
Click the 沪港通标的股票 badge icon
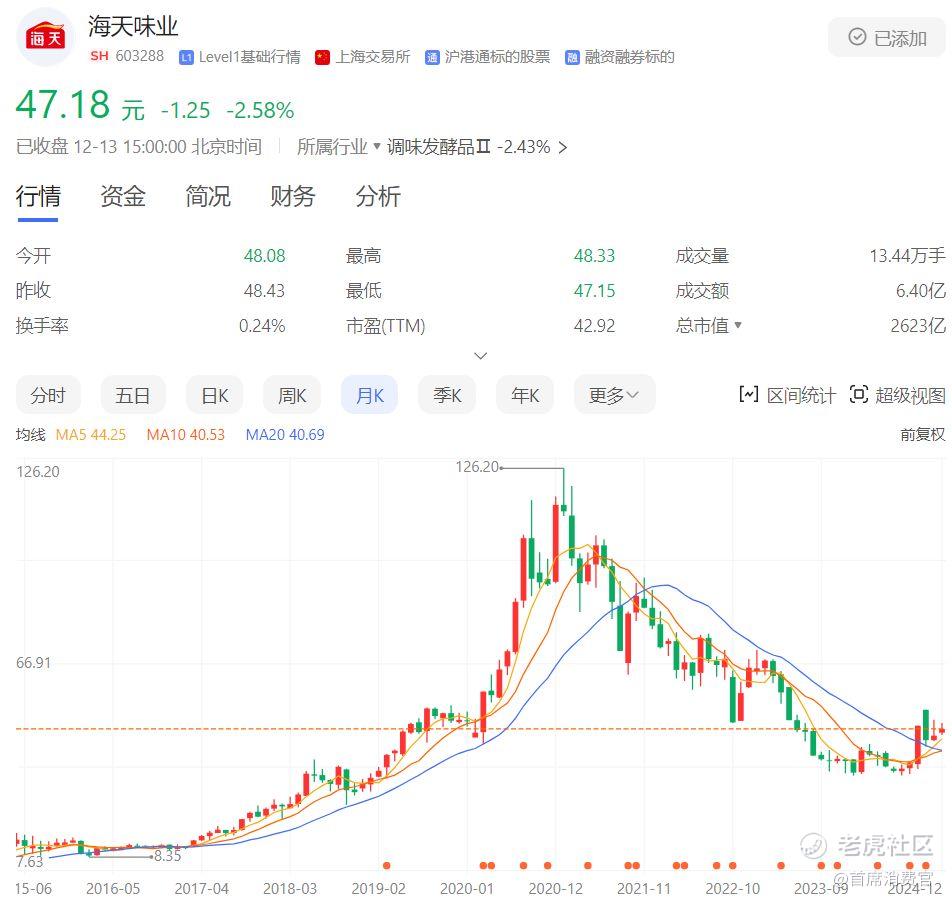point(432,58)
